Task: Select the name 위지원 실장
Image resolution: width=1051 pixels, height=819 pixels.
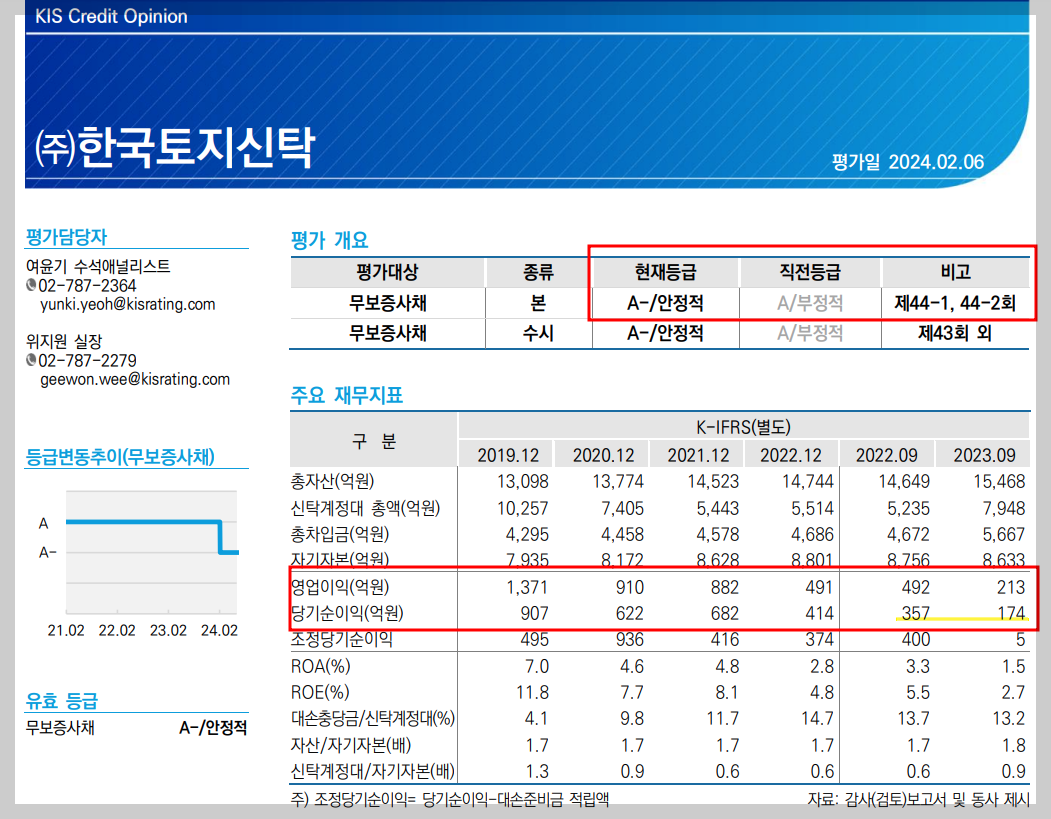Action: point(64,341)
